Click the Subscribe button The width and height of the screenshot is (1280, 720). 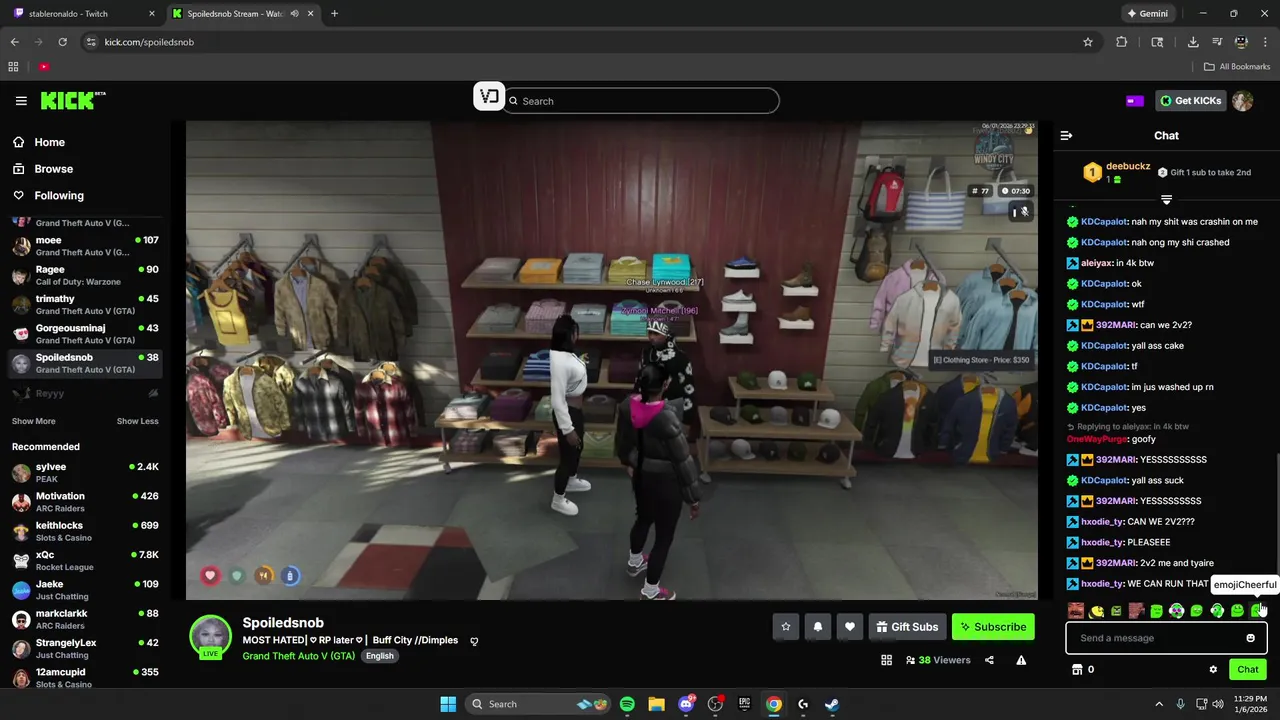[993, 627]
